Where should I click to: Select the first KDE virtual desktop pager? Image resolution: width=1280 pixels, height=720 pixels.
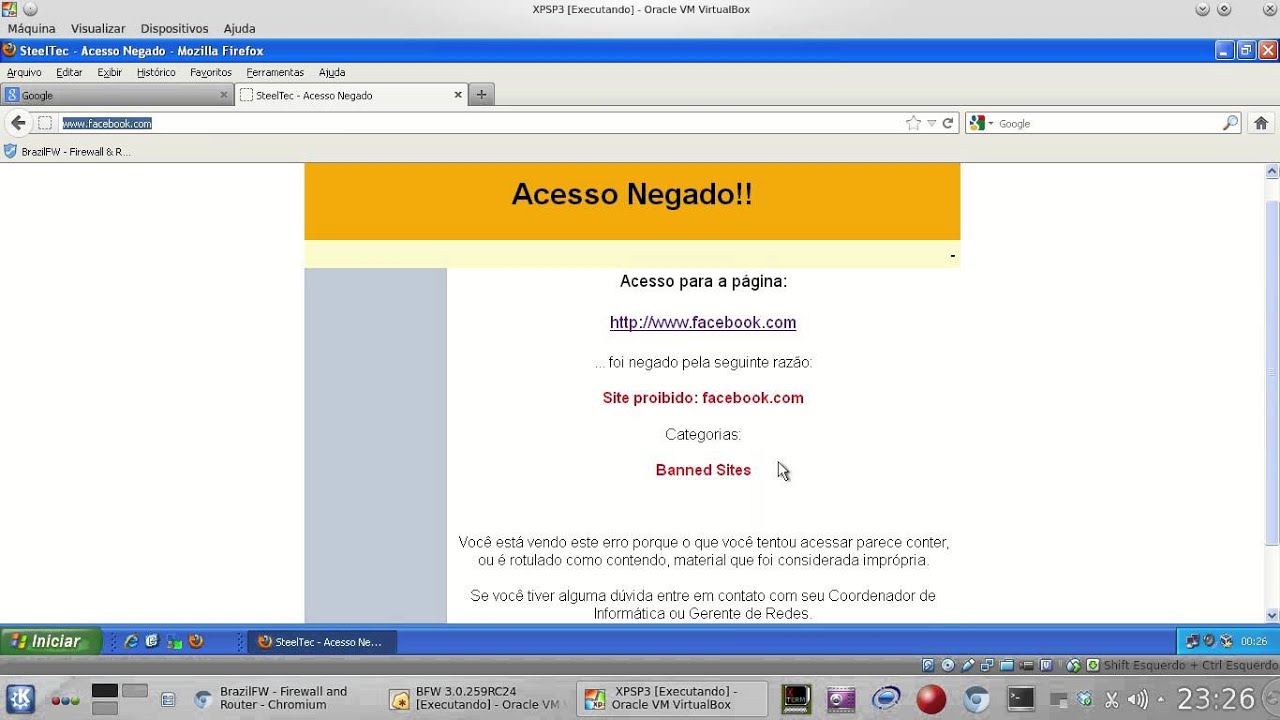(x=105, y=690)
